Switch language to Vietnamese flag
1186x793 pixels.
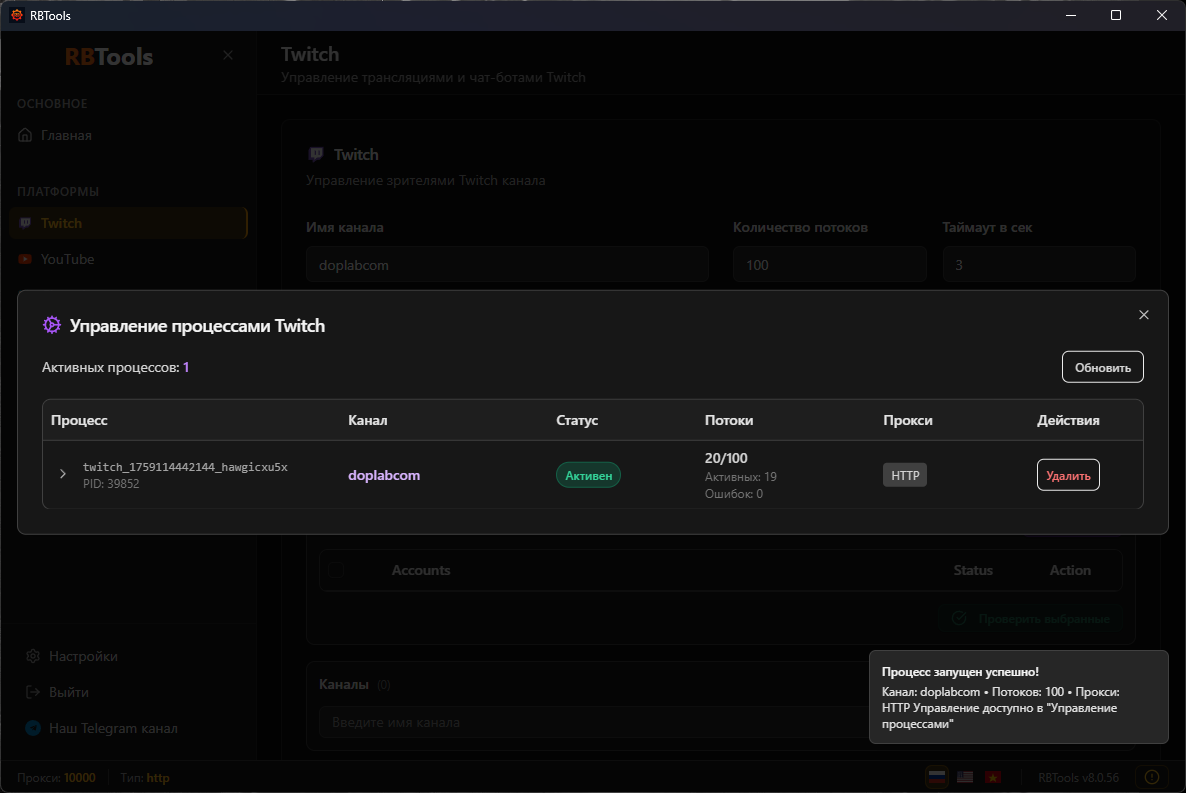click(993, 777)
